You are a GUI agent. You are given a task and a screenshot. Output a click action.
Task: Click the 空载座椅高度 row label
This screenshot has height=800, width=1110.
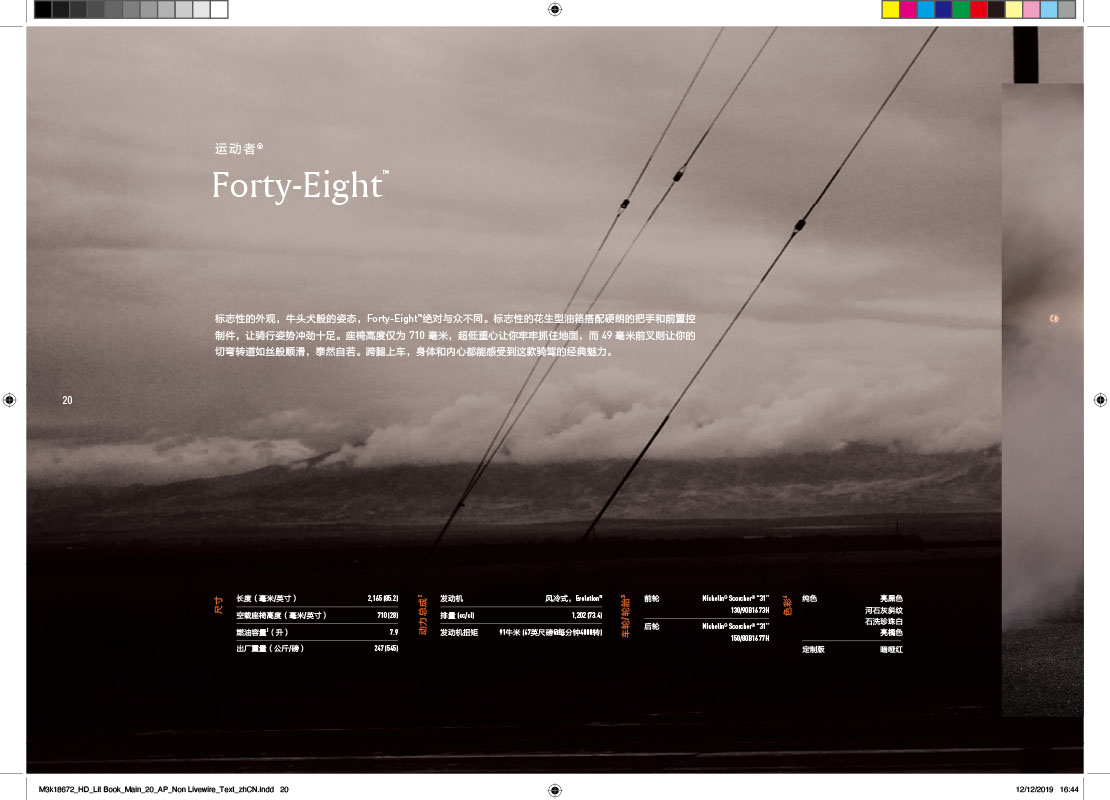(281, 616)
